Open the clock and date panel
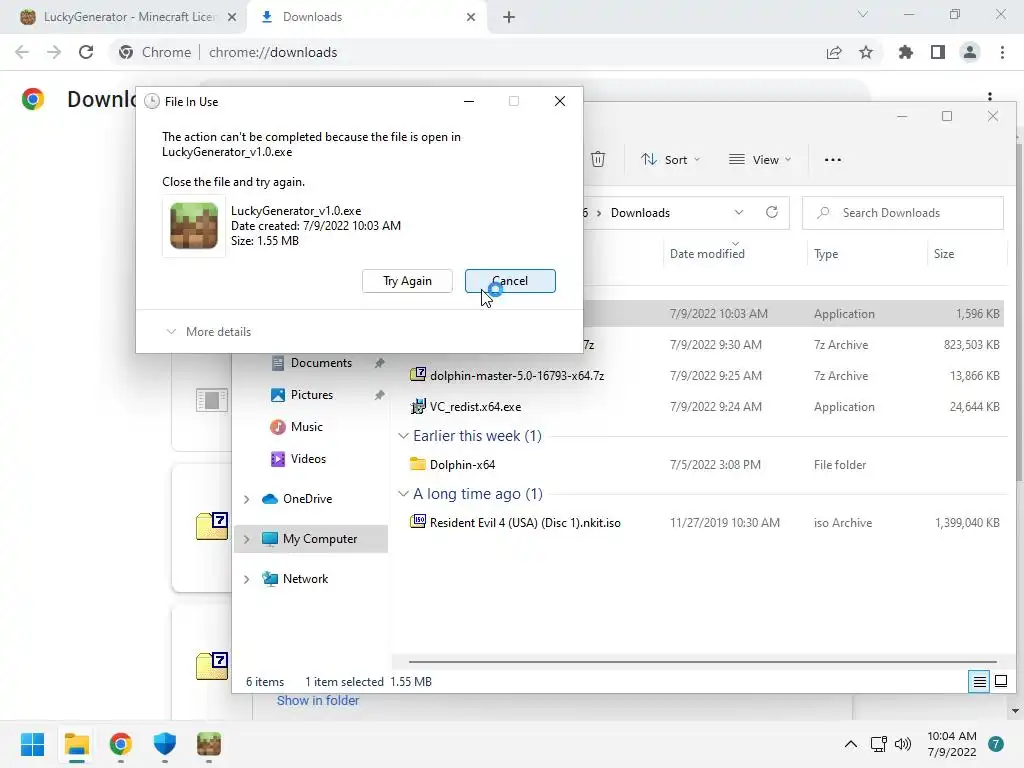1024x768 pixels. [x=952, y=744]
